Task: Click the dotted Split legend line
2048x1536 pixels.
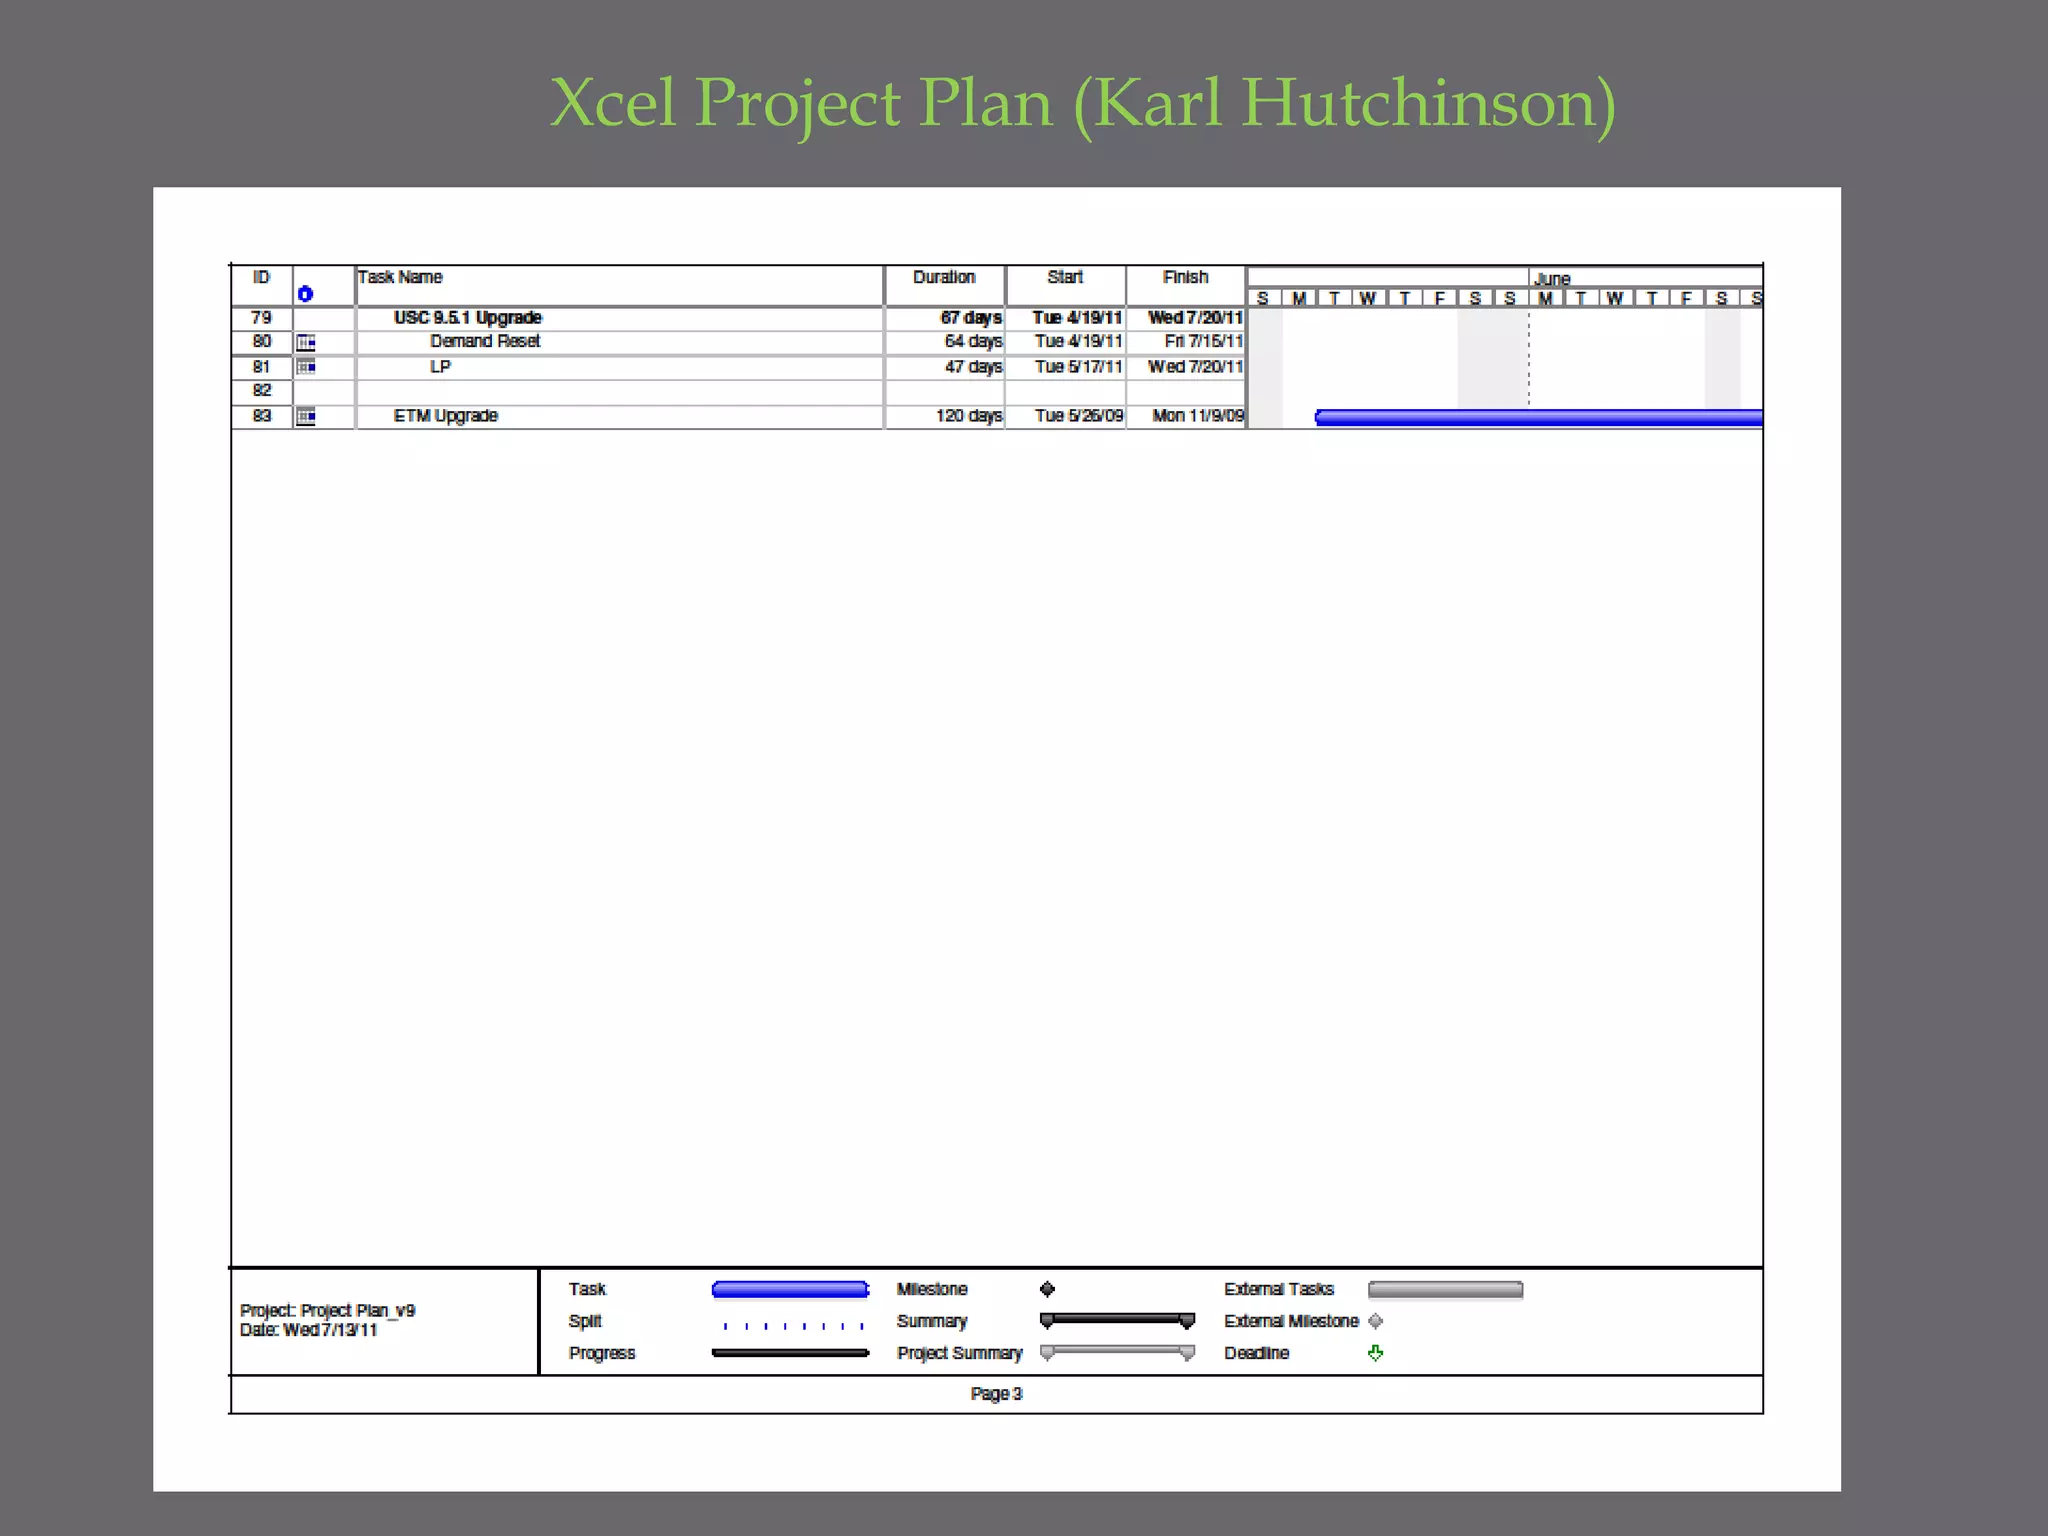Action: (792, 1326)
